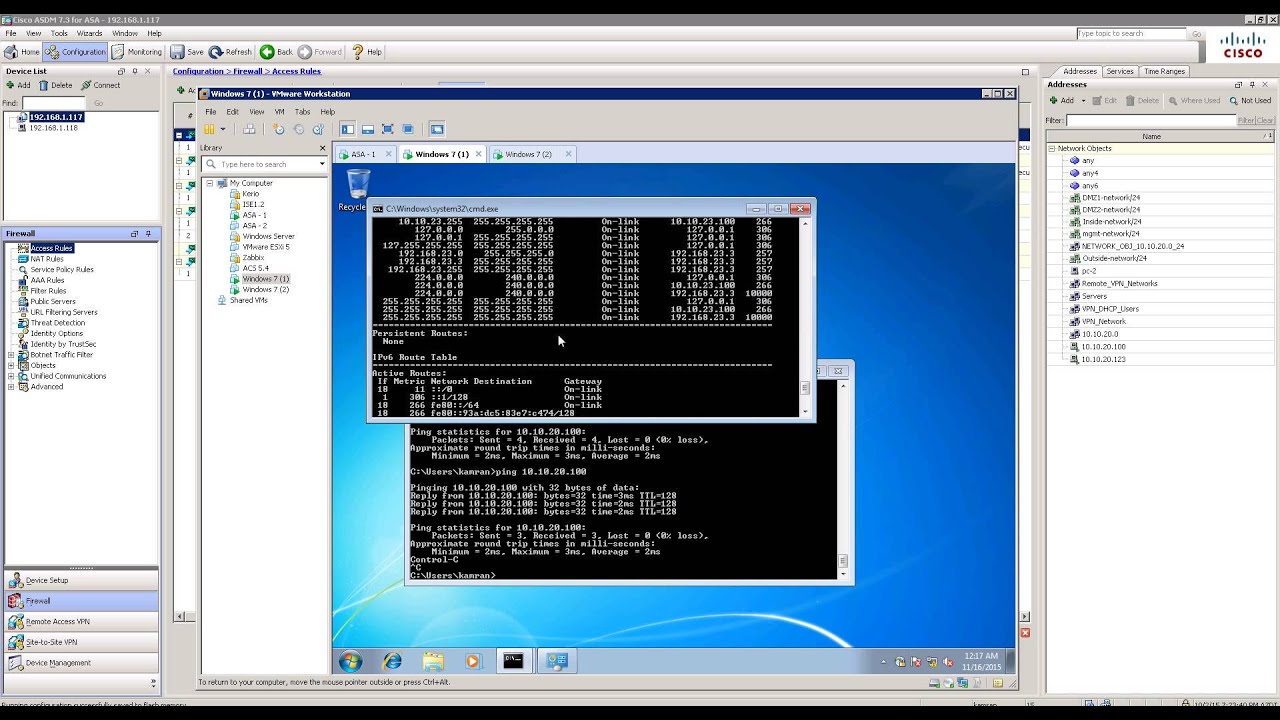Collapse My Computer in VMware Library
Image resolution: width=1280 pixels, height=720 pixels.
[x=210, y=183]
